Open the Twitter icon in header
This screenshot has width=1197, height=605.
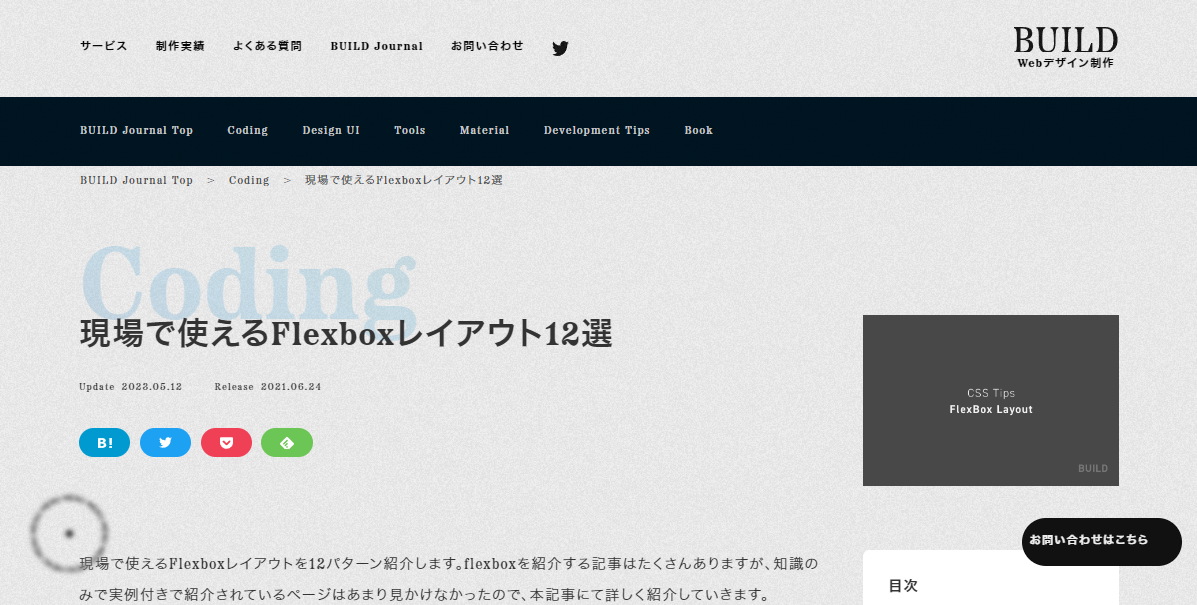tap(560, 48)
